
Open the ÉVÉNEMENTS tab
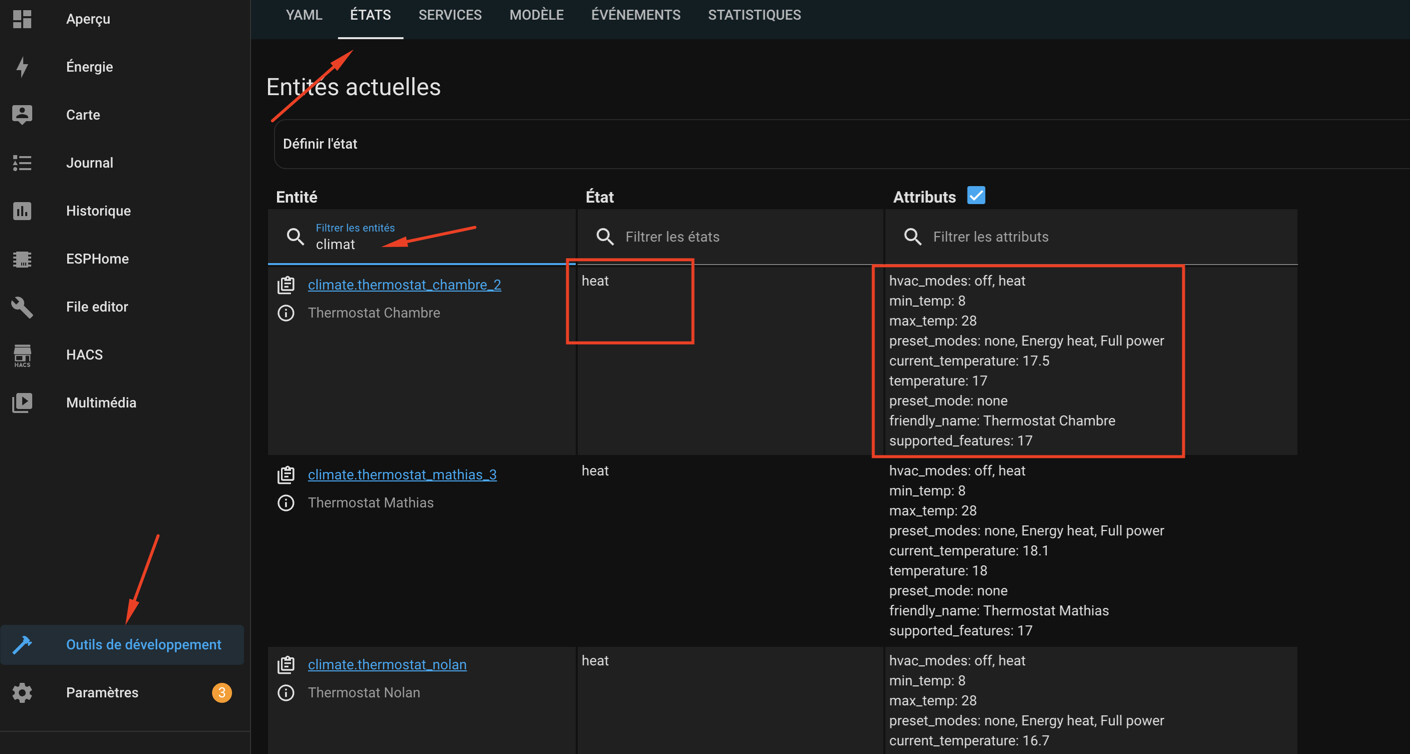[635, 14]
